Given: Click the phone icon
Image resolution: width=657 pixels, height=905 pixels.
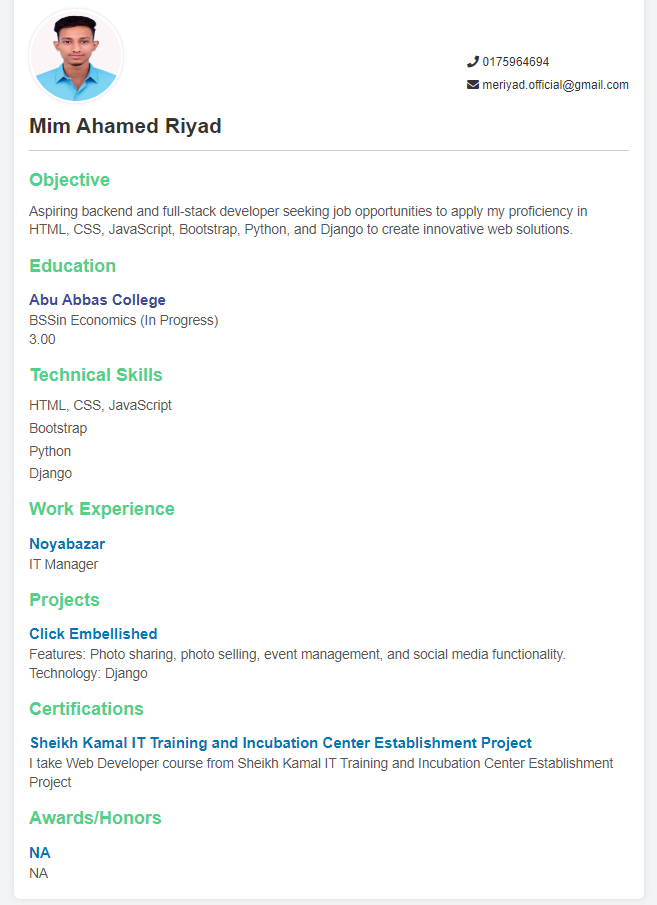Looking at the screenshot, I should 473,62.
